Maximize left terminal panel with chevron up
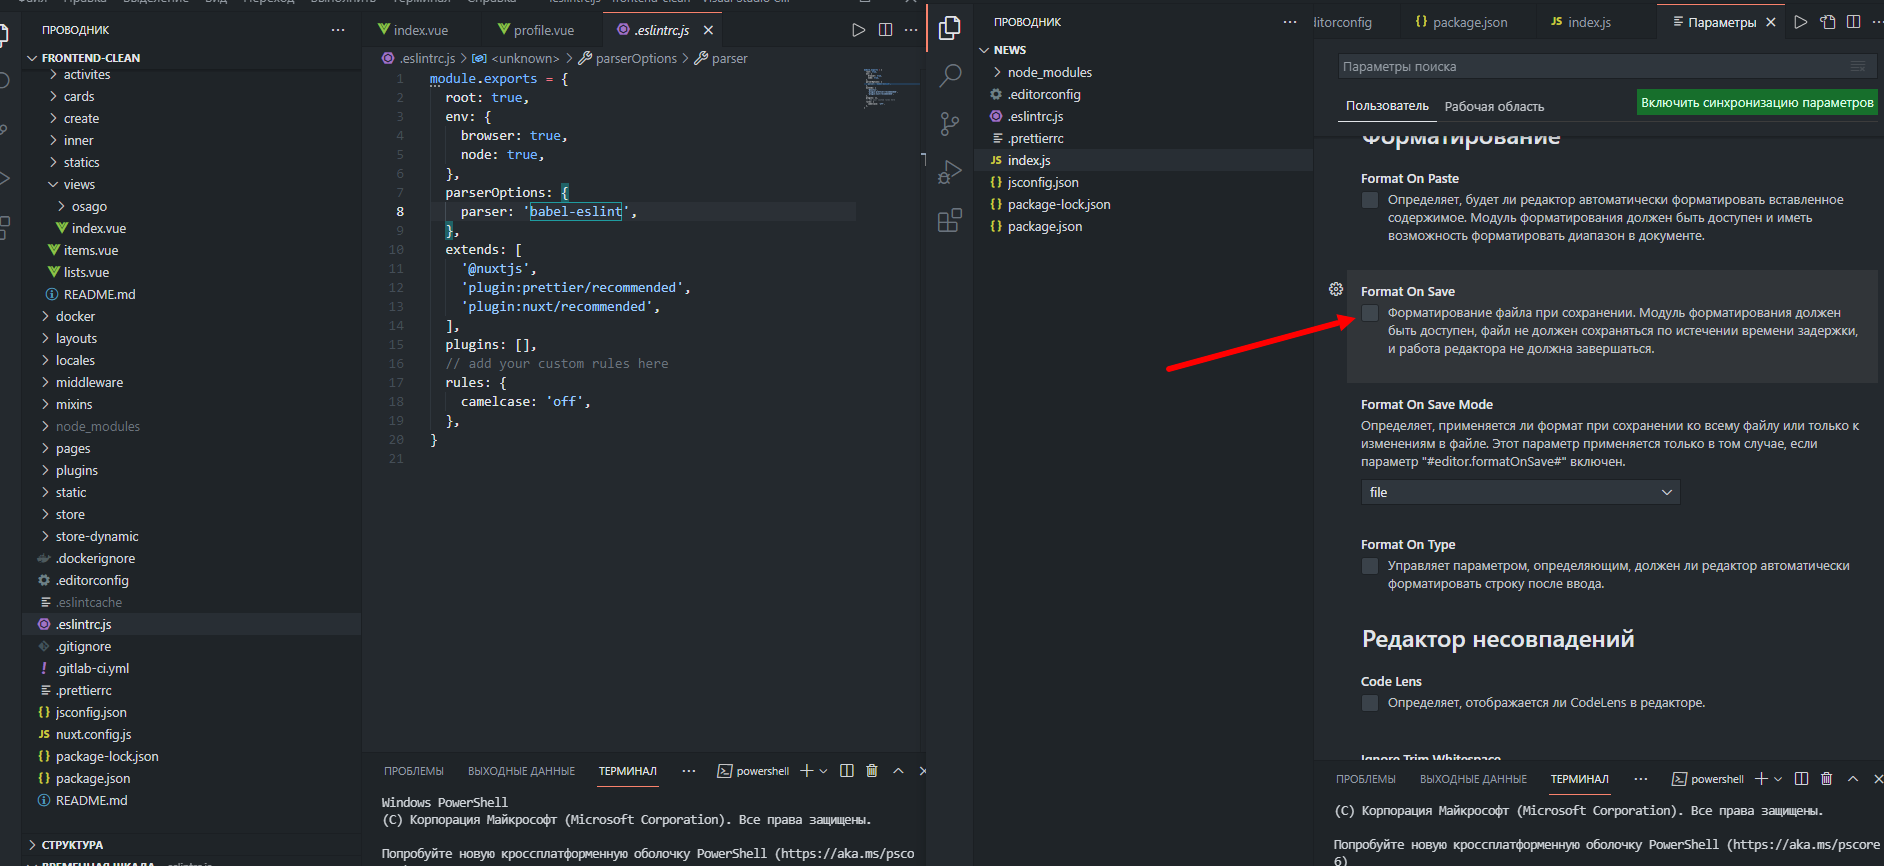This screenshot has height=866, width=1884. pos(898,771)
